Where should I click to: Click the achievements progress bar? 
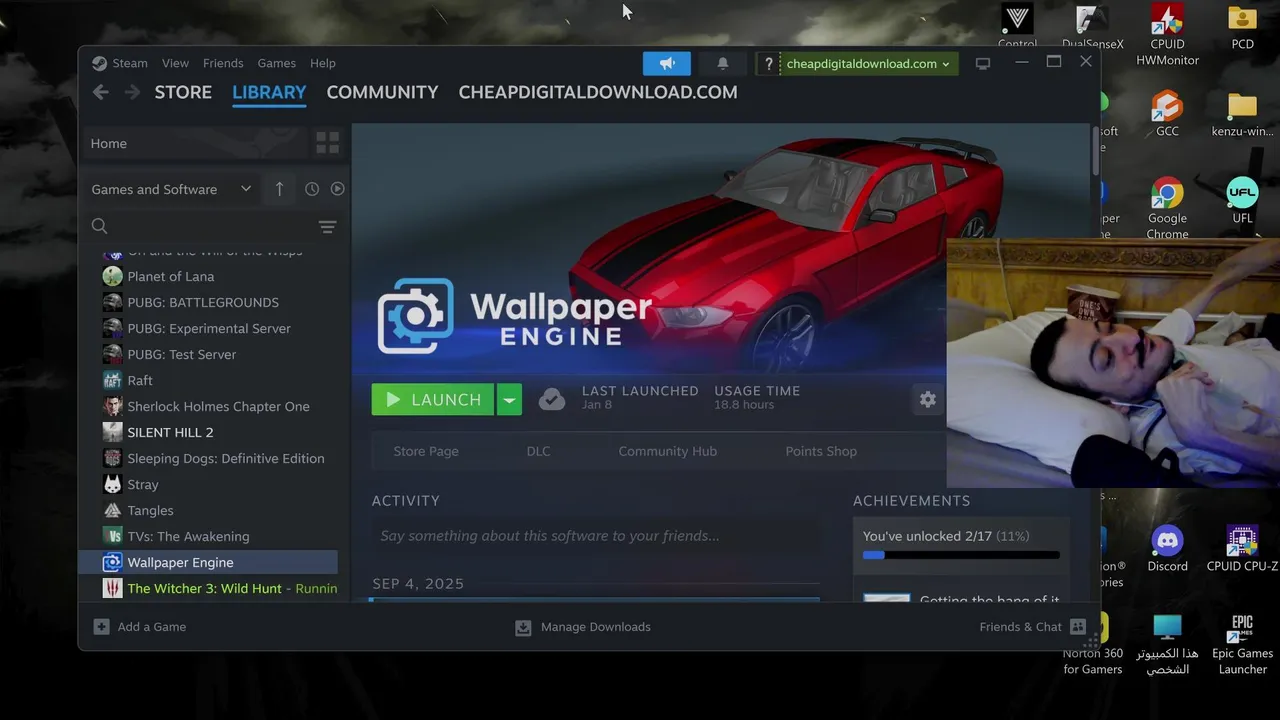coord(961,555)
